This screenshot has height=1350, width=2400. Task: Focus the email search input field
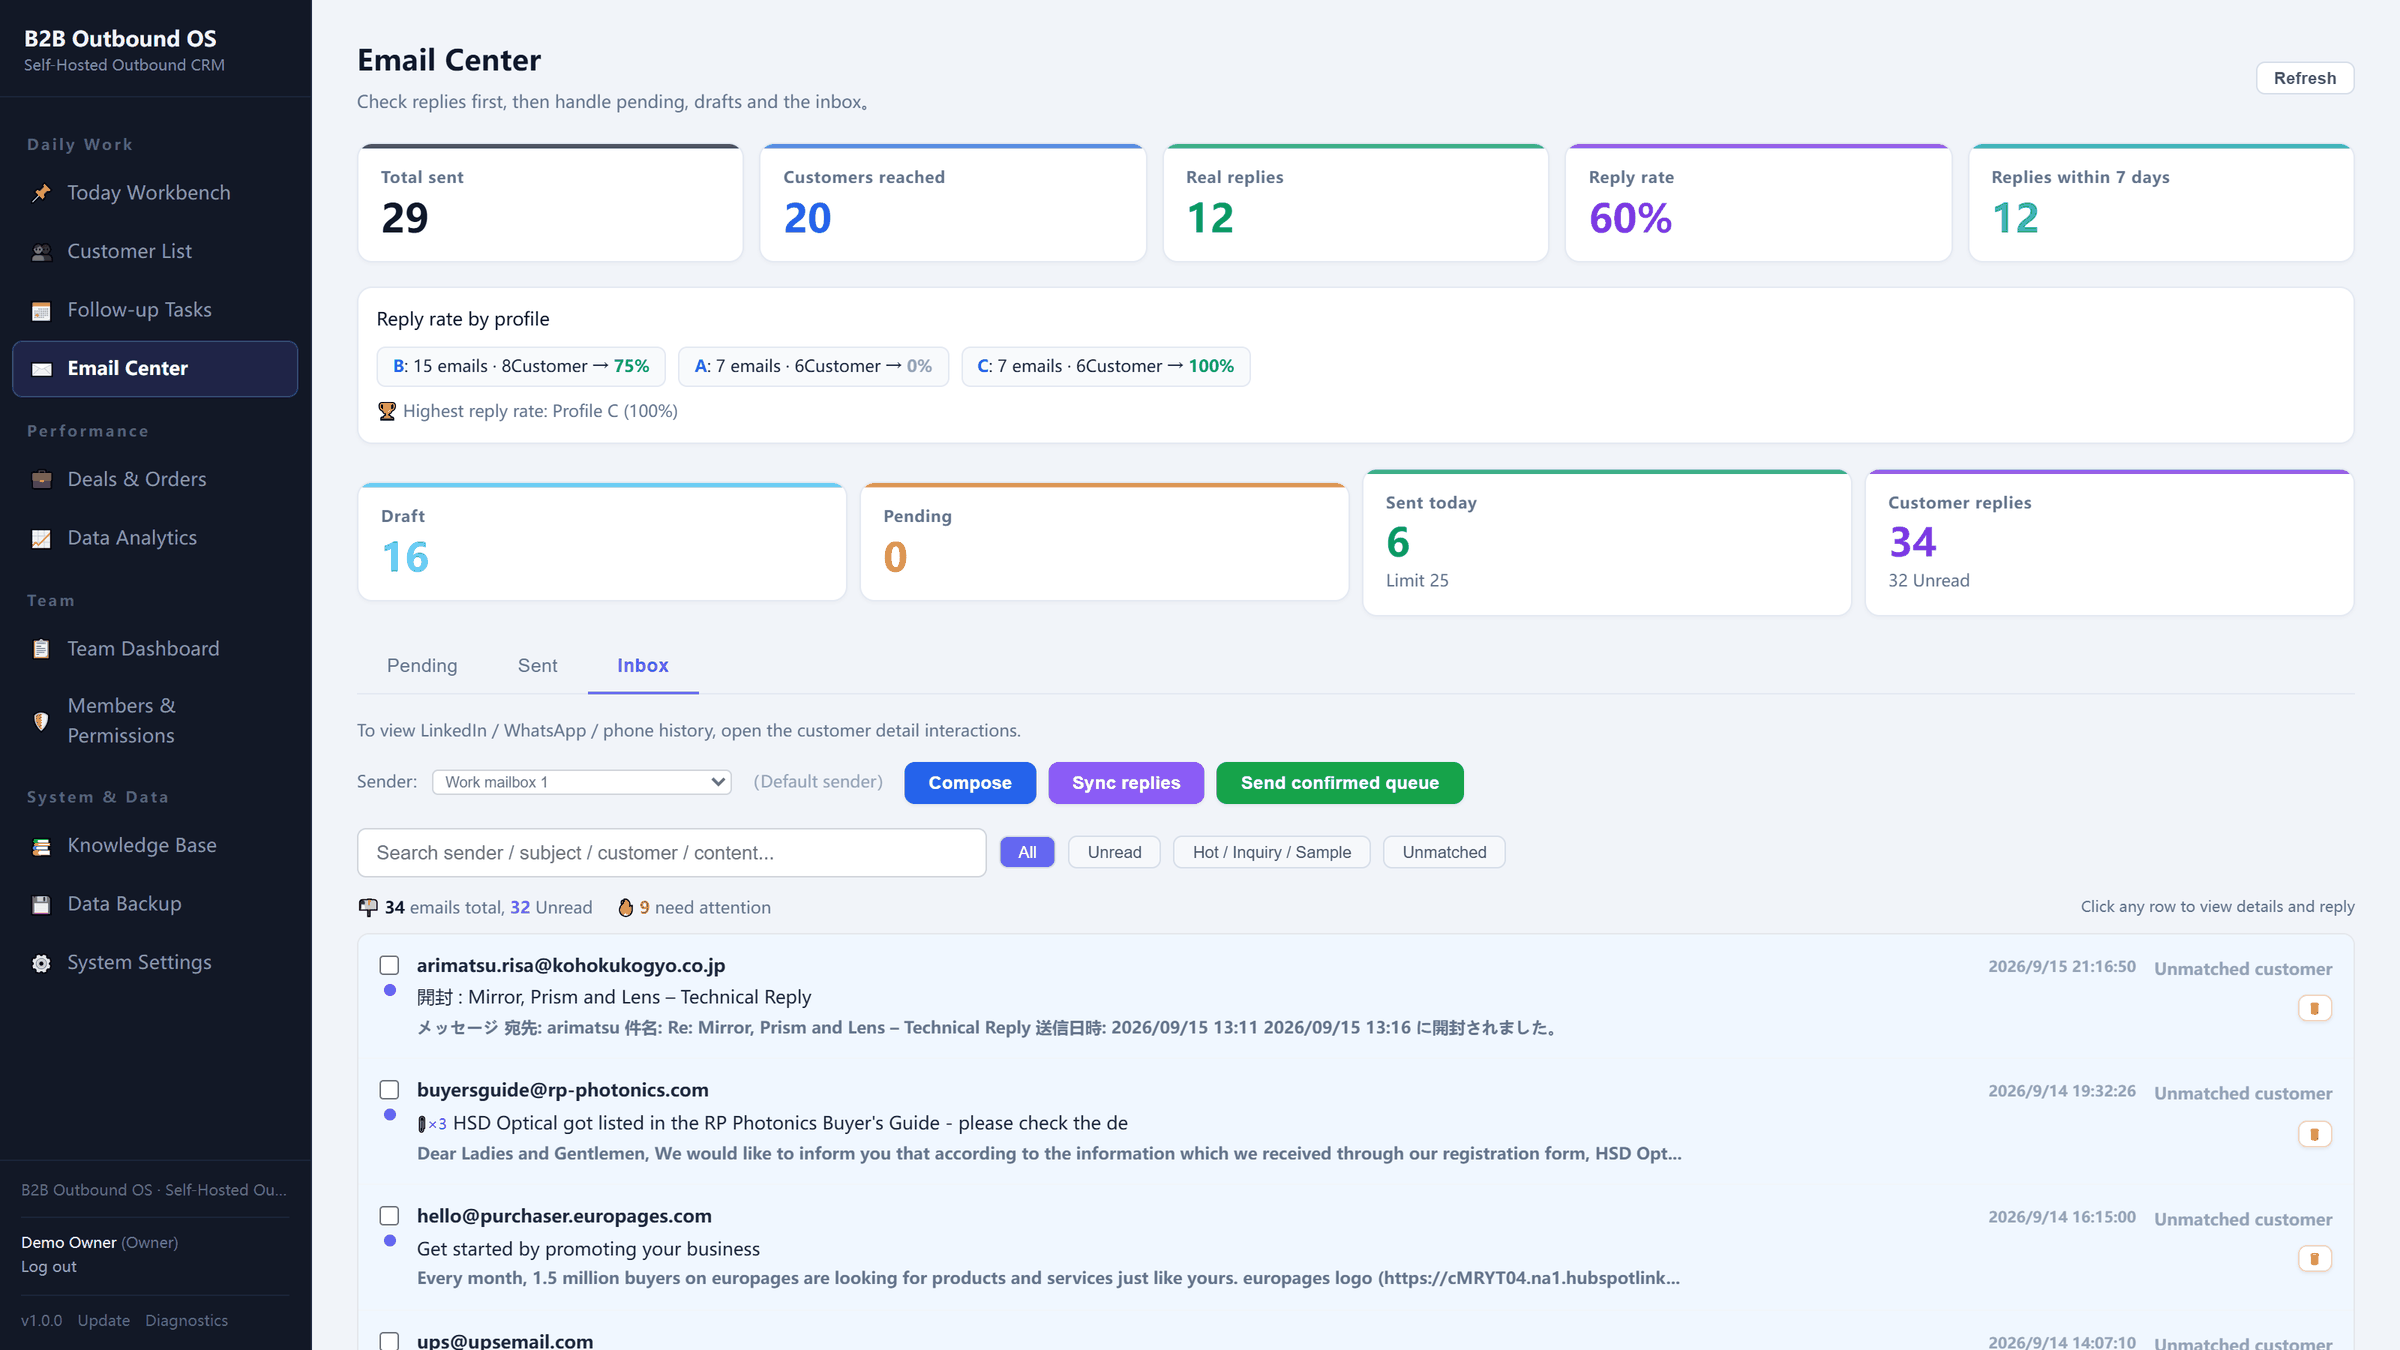tap(671, 853)
